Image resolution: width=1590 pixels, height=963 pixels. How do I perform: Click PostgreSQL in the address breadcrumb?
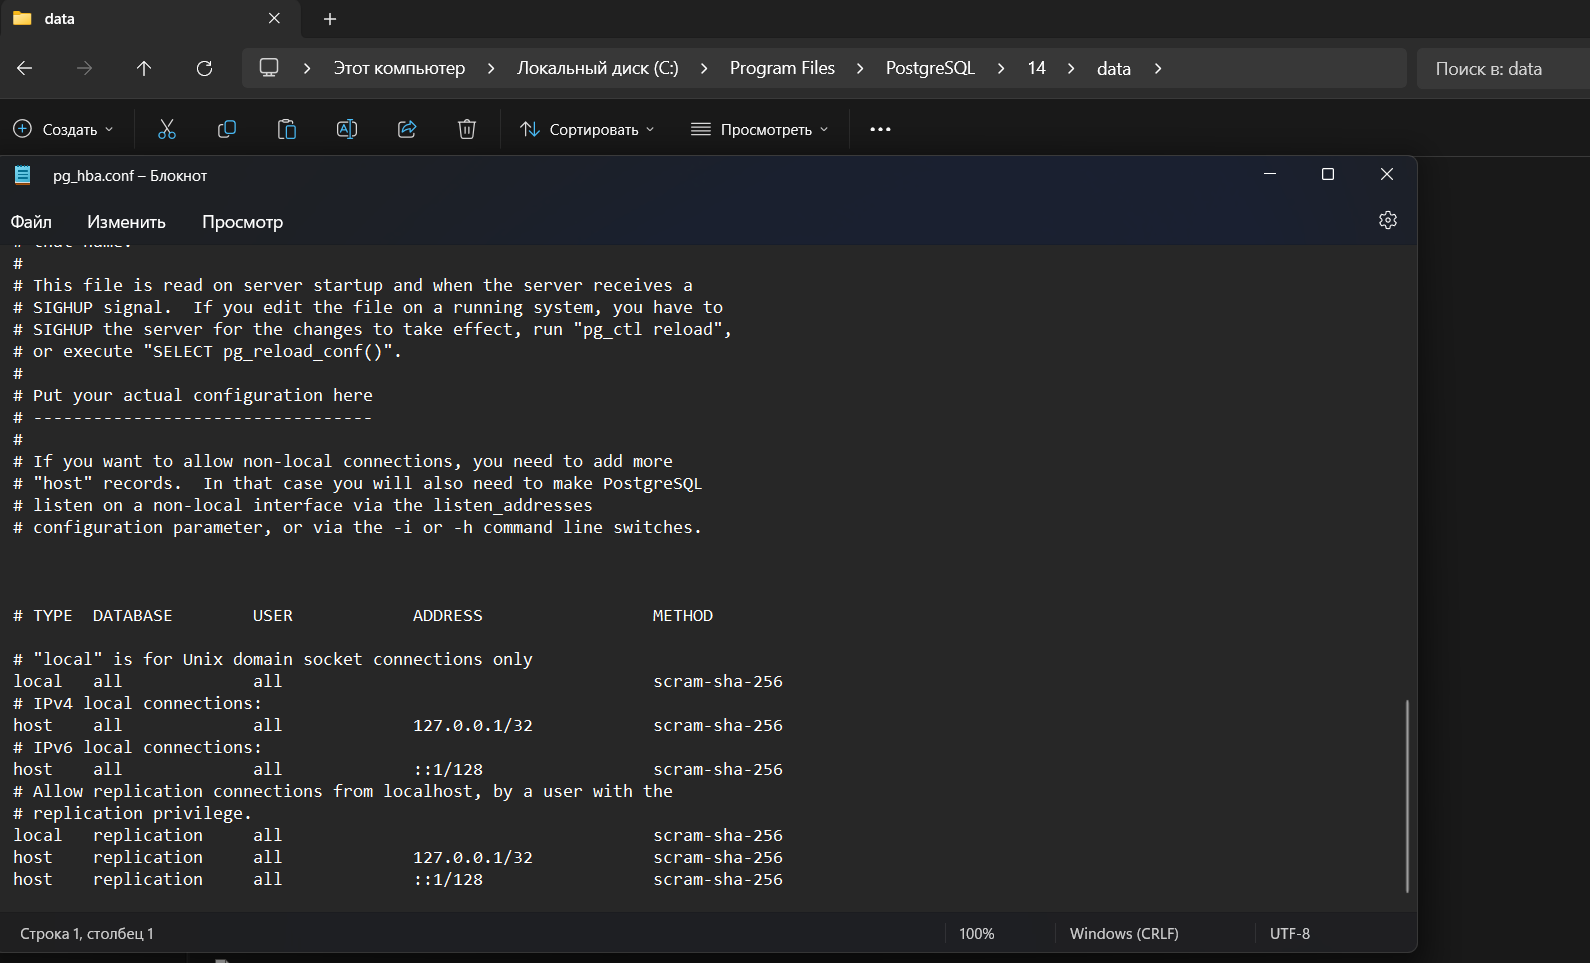point(929,68)
